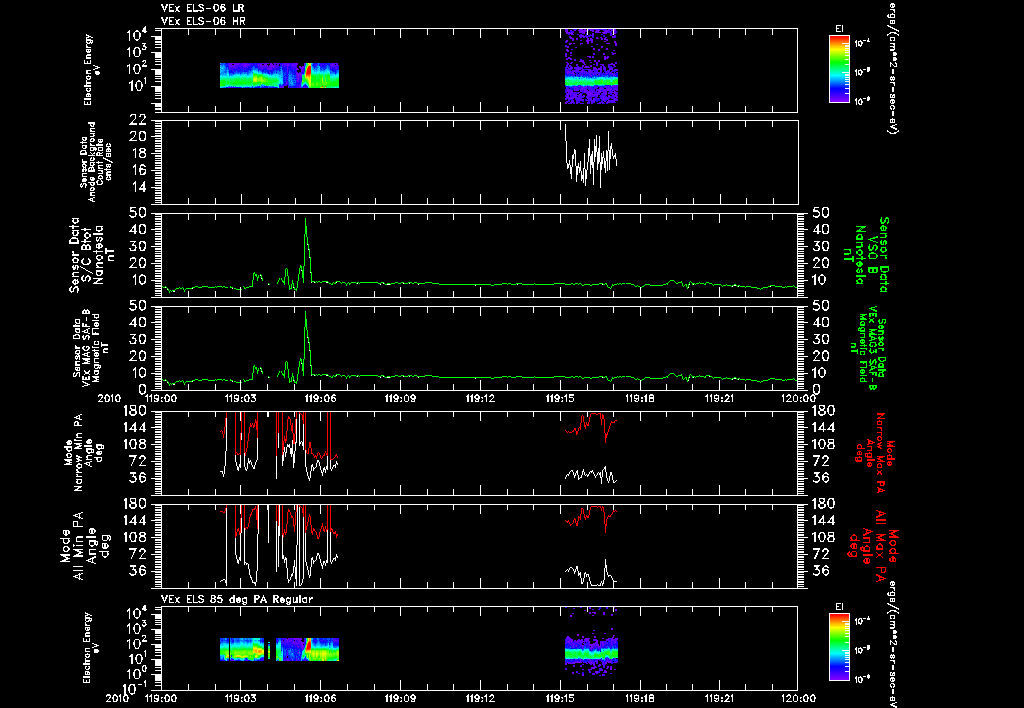The width and height of the screenshot is (1024, 708).
Task: Click the bottom-right "ergs/(cm**2-sr-sec-eV)" units label
Action: tap(891, 644)
